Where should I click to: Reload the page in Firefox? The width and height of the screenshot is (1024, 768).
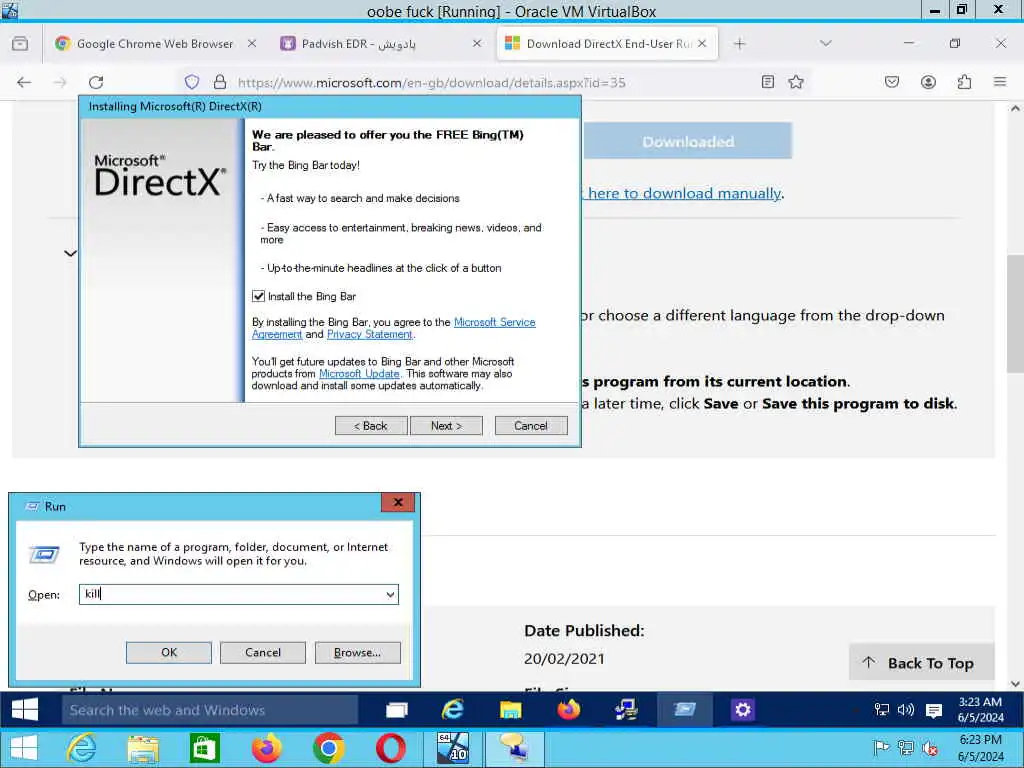(96, 82)
